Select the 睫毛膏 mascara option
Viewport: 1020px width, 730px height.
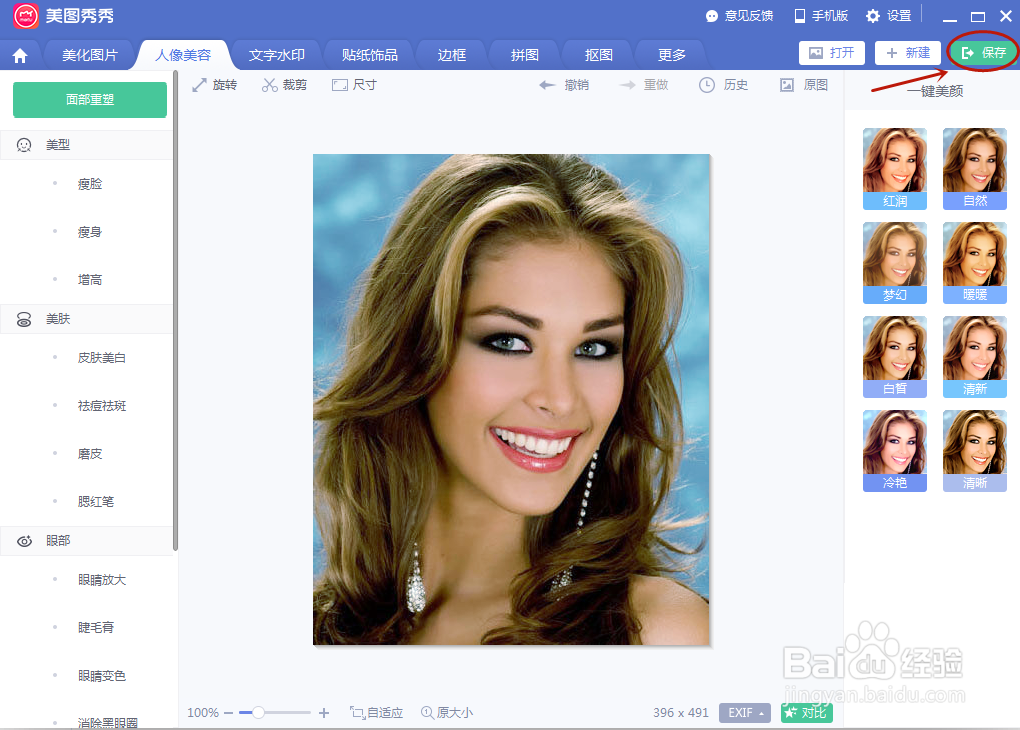(96, 628)
